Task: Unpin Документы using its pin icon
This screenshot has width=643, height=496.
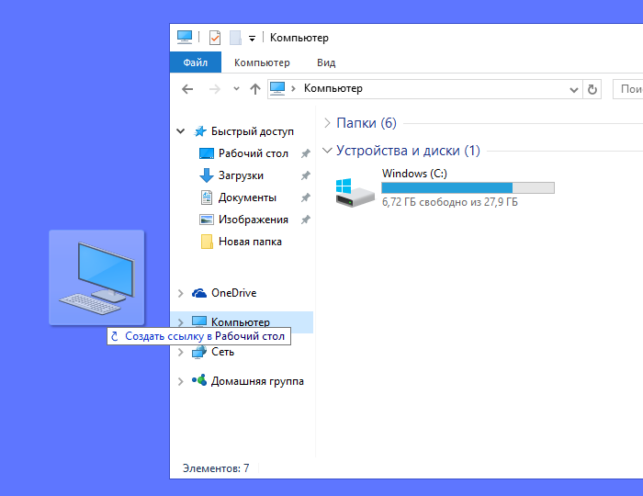Action: (305, 198)
